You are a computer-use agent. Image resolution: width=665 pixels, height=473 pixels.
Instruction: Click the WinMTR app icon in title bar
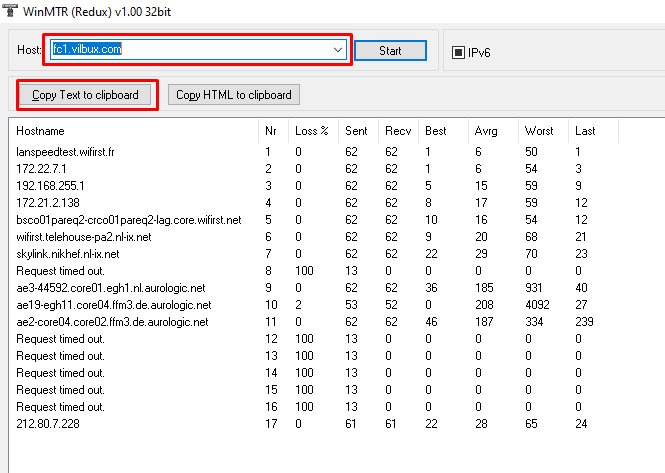tap(12, 10)
